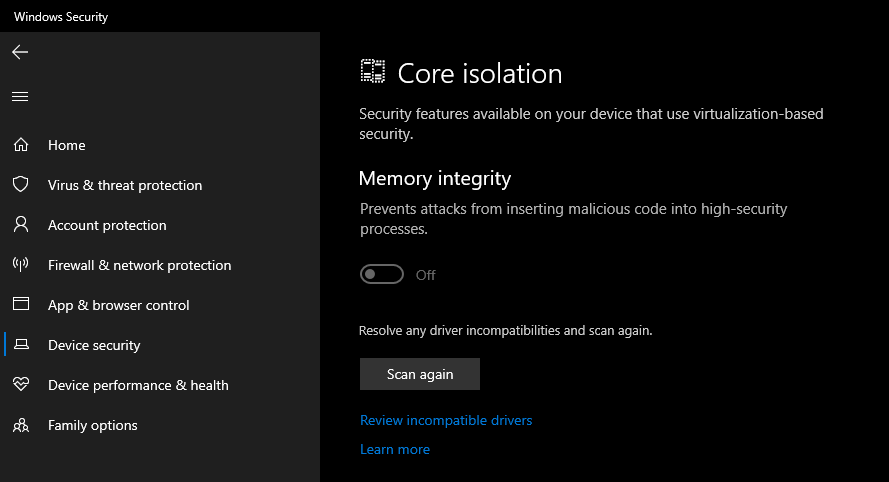Click the back arrow icon
This screenshot has width=889, height=482.
(x=20, y=52)
